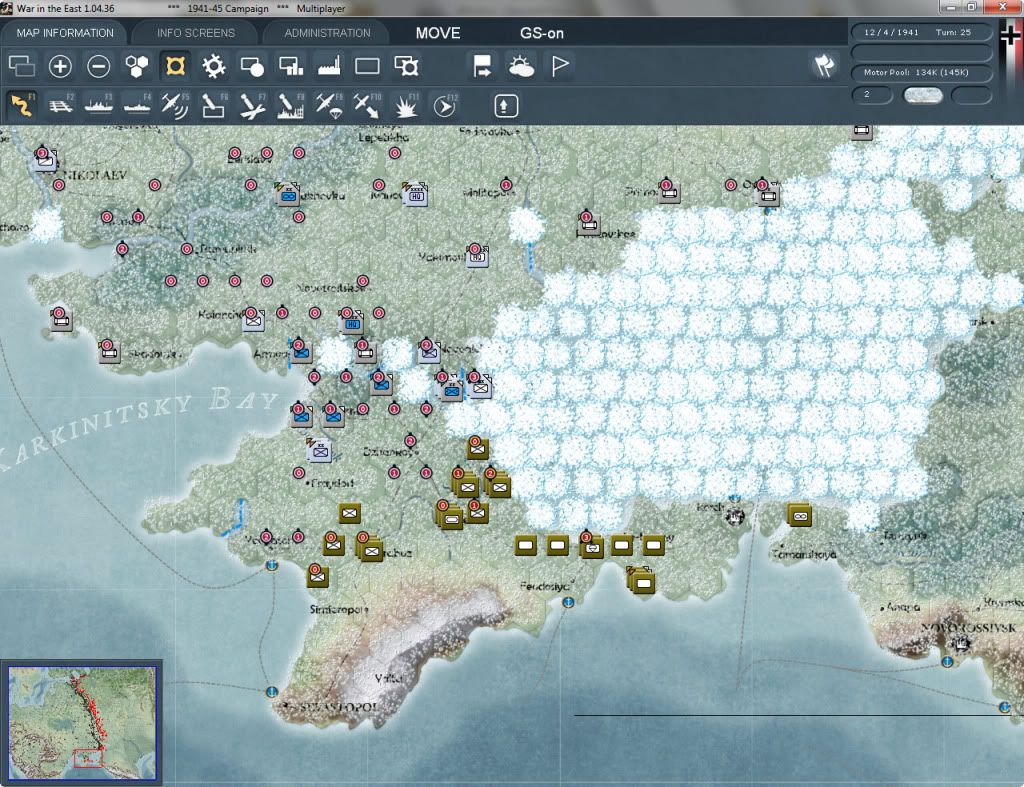Click the date field 12 / 4 / 1941
The width and height of the screenshot is (1024, 787).
pos(891,32)
